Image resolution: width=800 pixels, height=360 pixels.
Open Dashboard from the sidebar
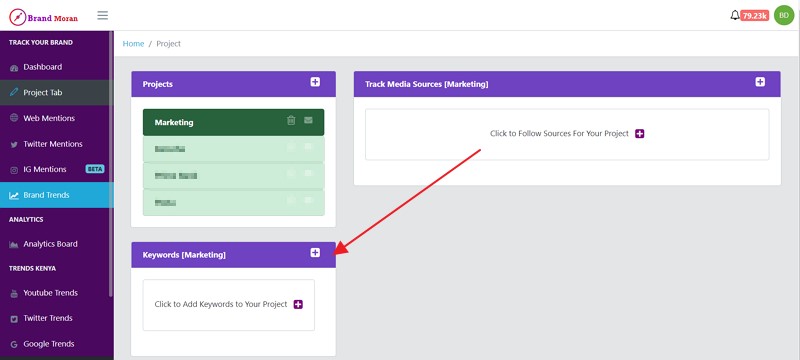click(57, 67)
